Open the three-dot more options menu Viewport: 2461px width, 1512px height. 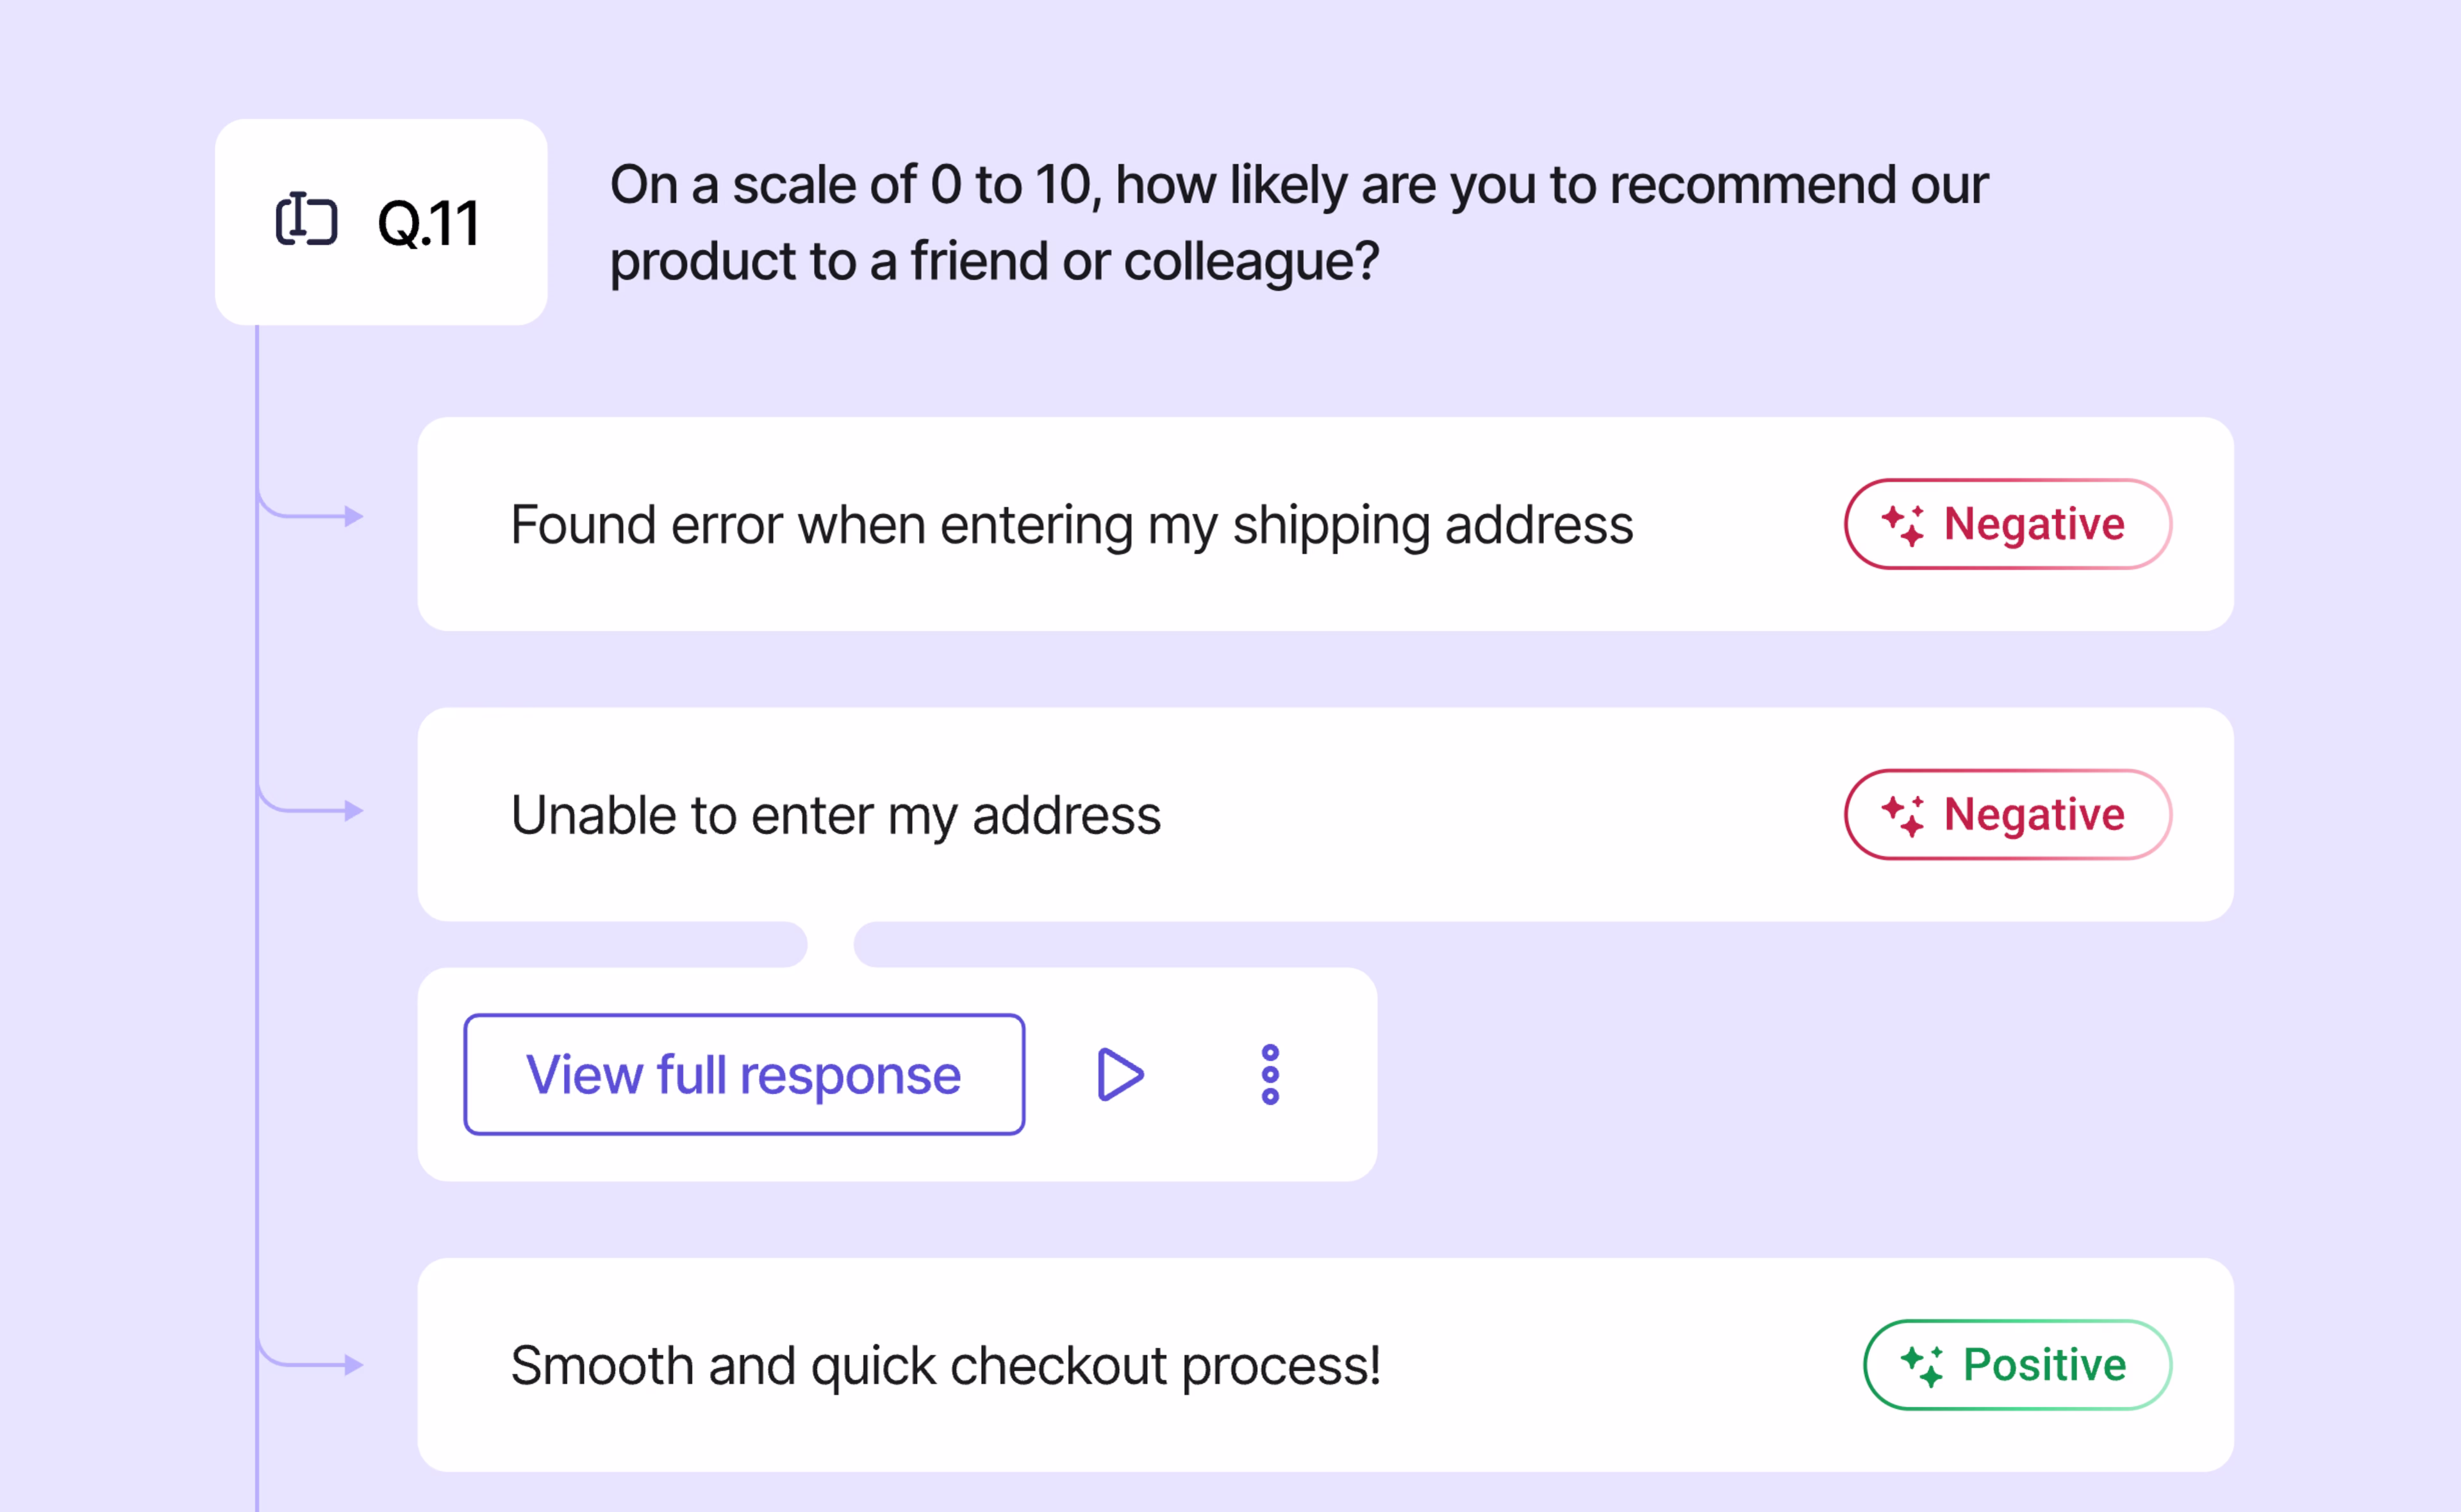(x=1270, y=1075)
